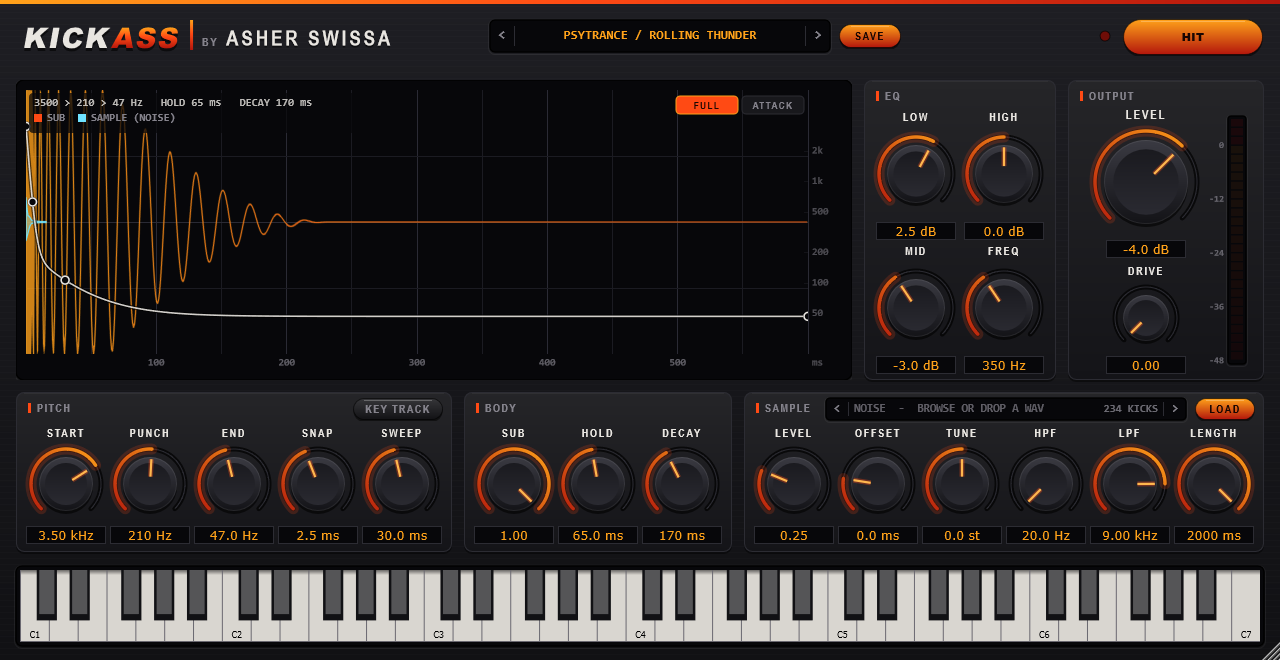Toggle the KEY TRACK switch in Pitch

397,409
